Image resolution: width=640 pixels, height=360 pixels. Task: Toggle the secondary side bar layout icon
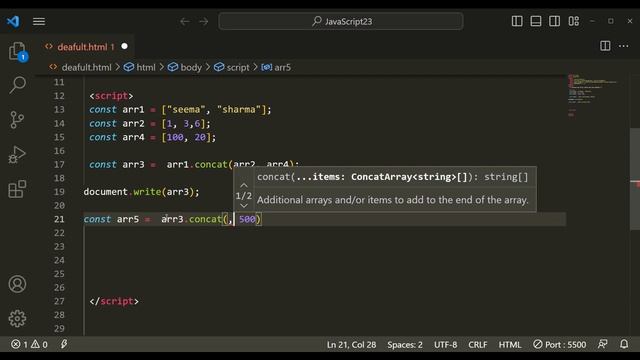tap(554, 21)
